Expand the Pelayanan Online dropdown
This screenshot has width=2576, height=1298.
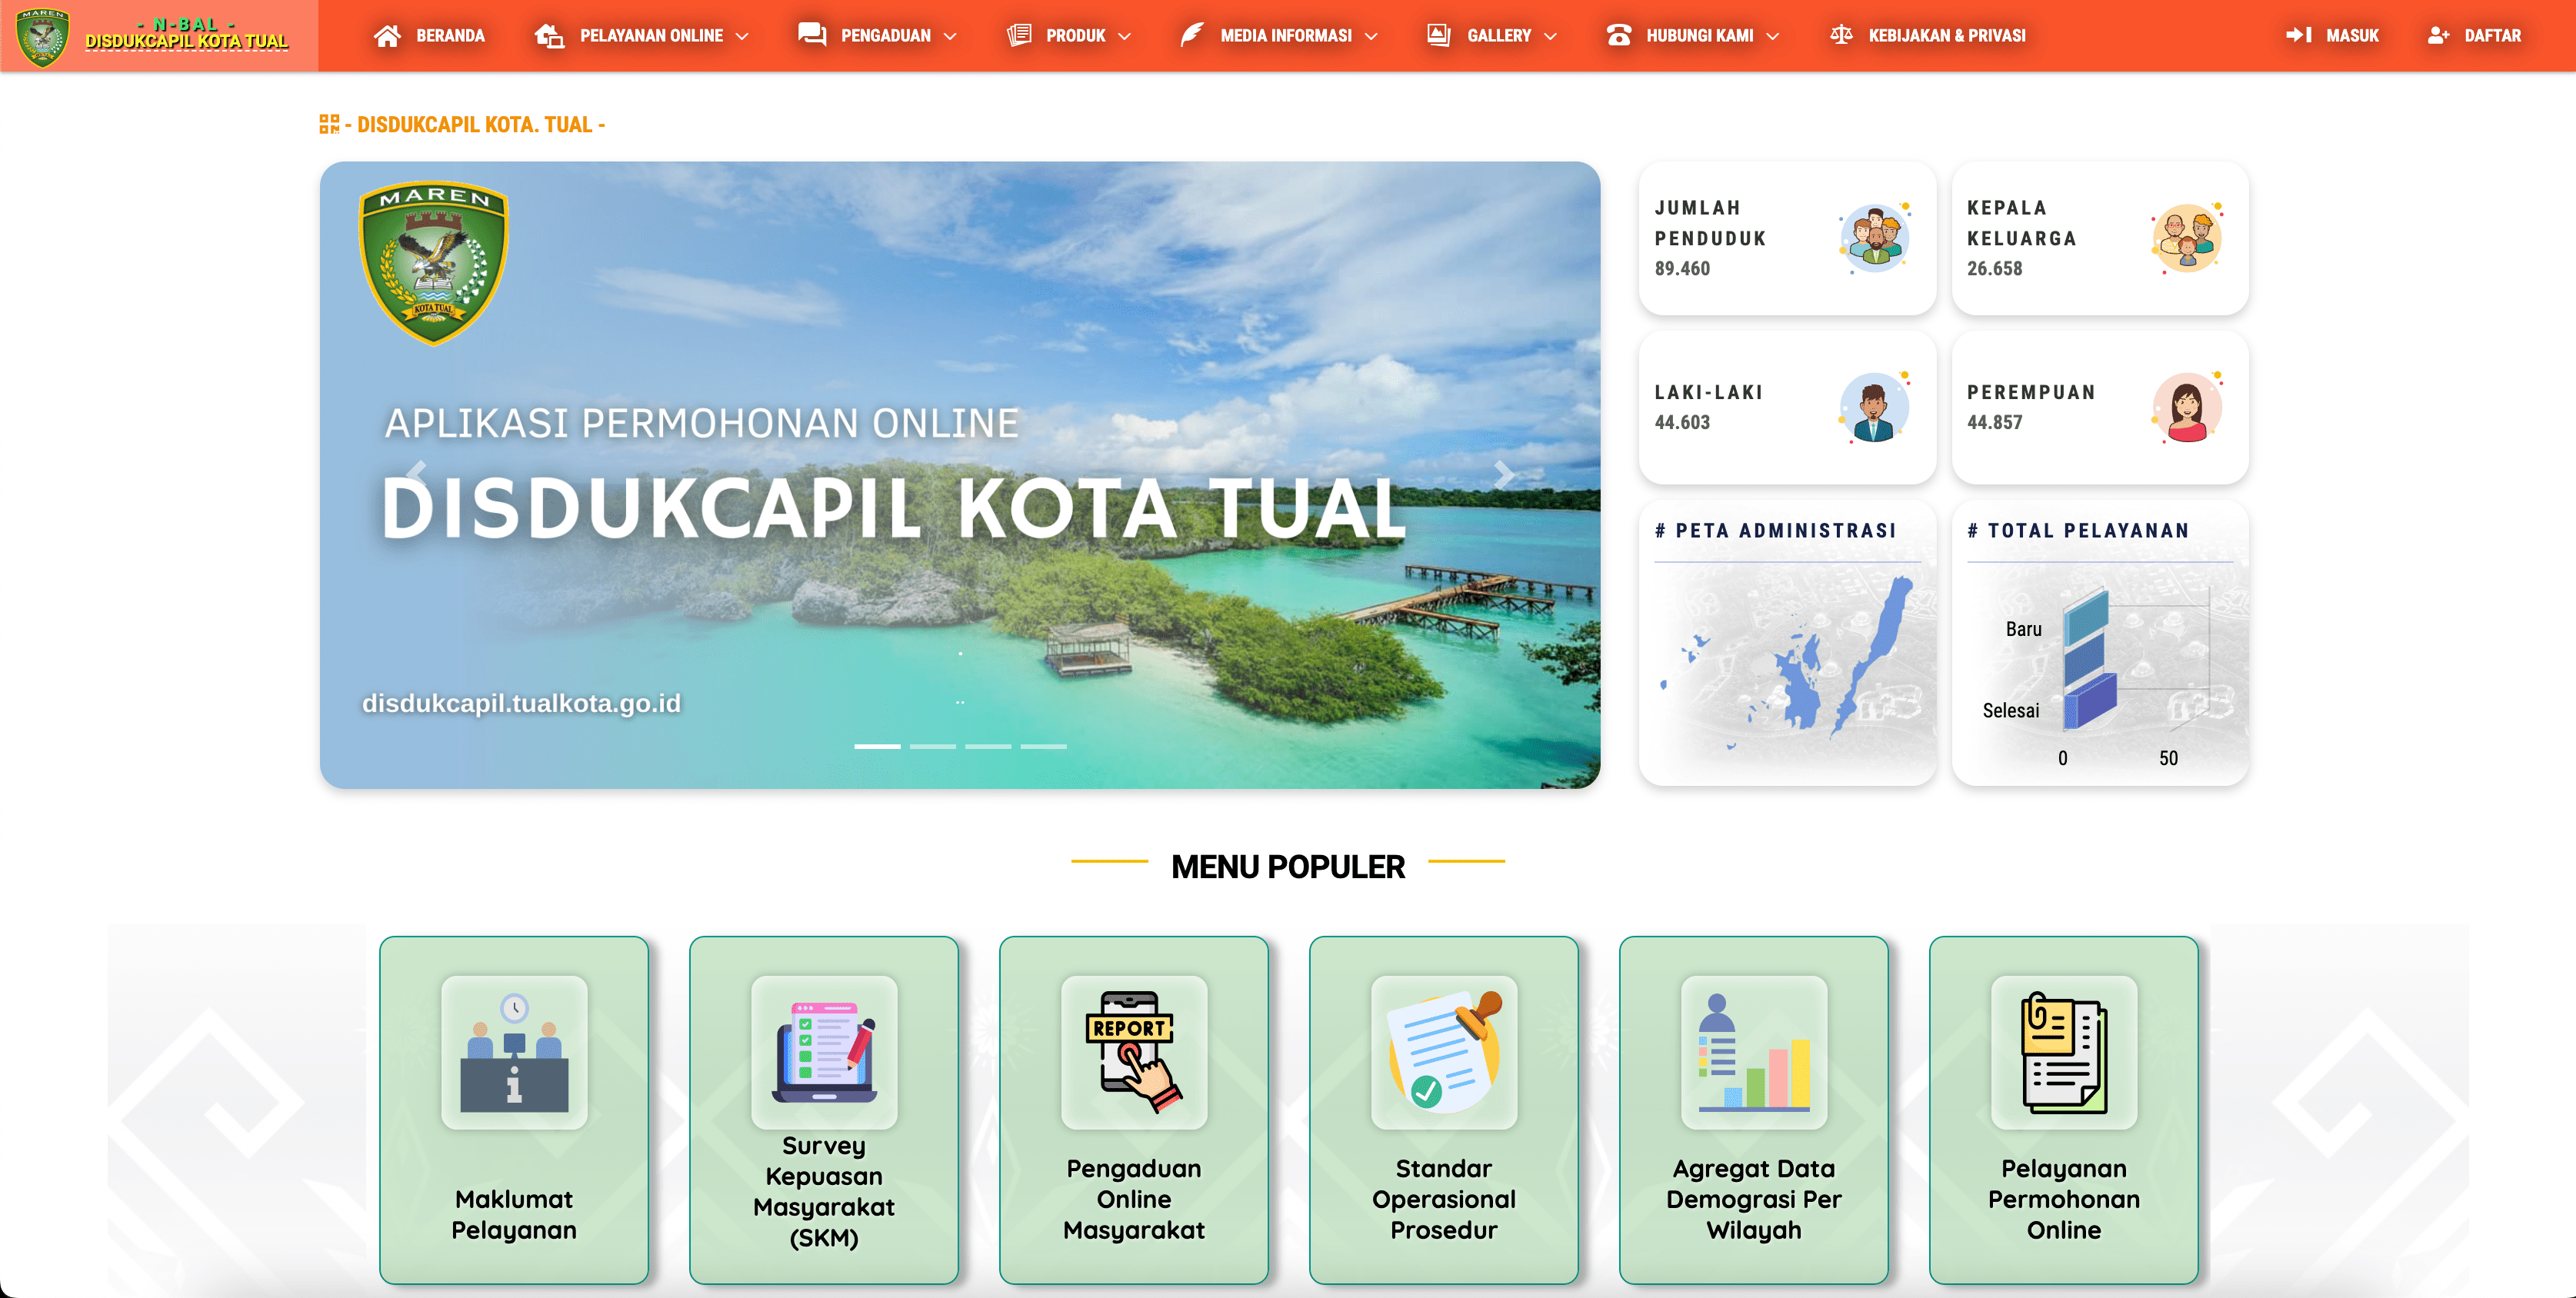click(x=642, y=36)
